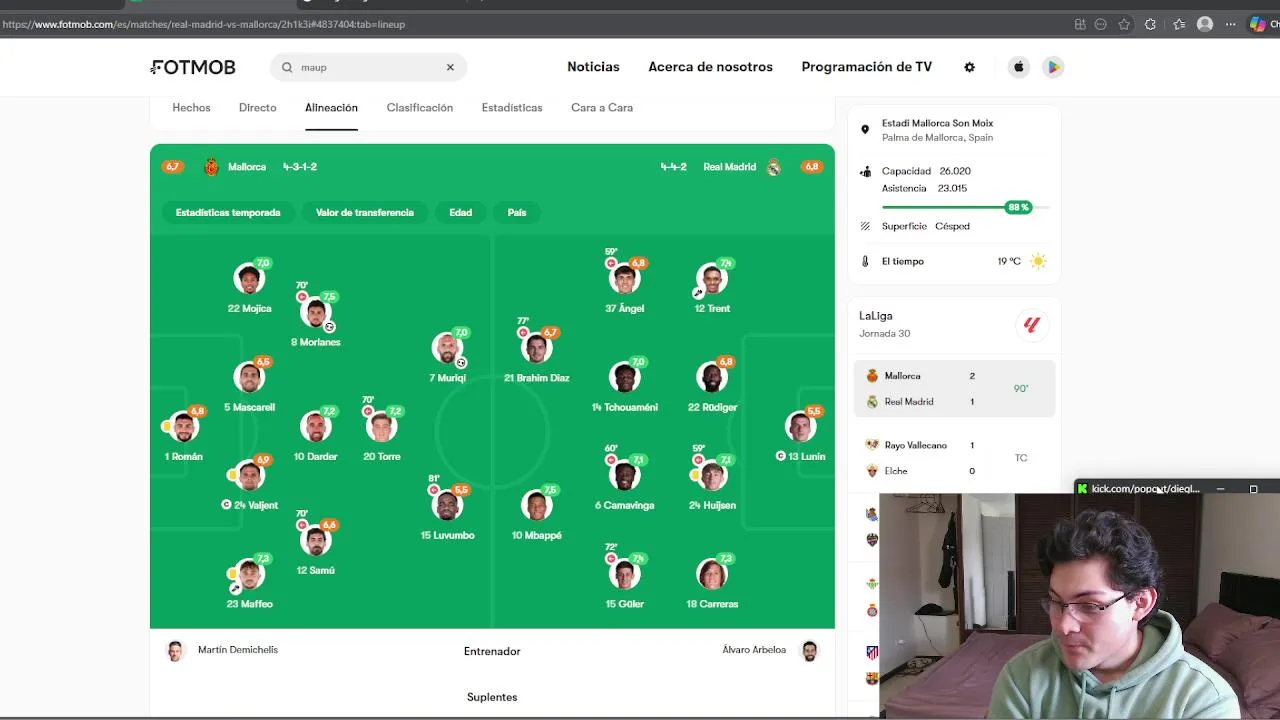Open Noticias in top navigation

(593, 67)
